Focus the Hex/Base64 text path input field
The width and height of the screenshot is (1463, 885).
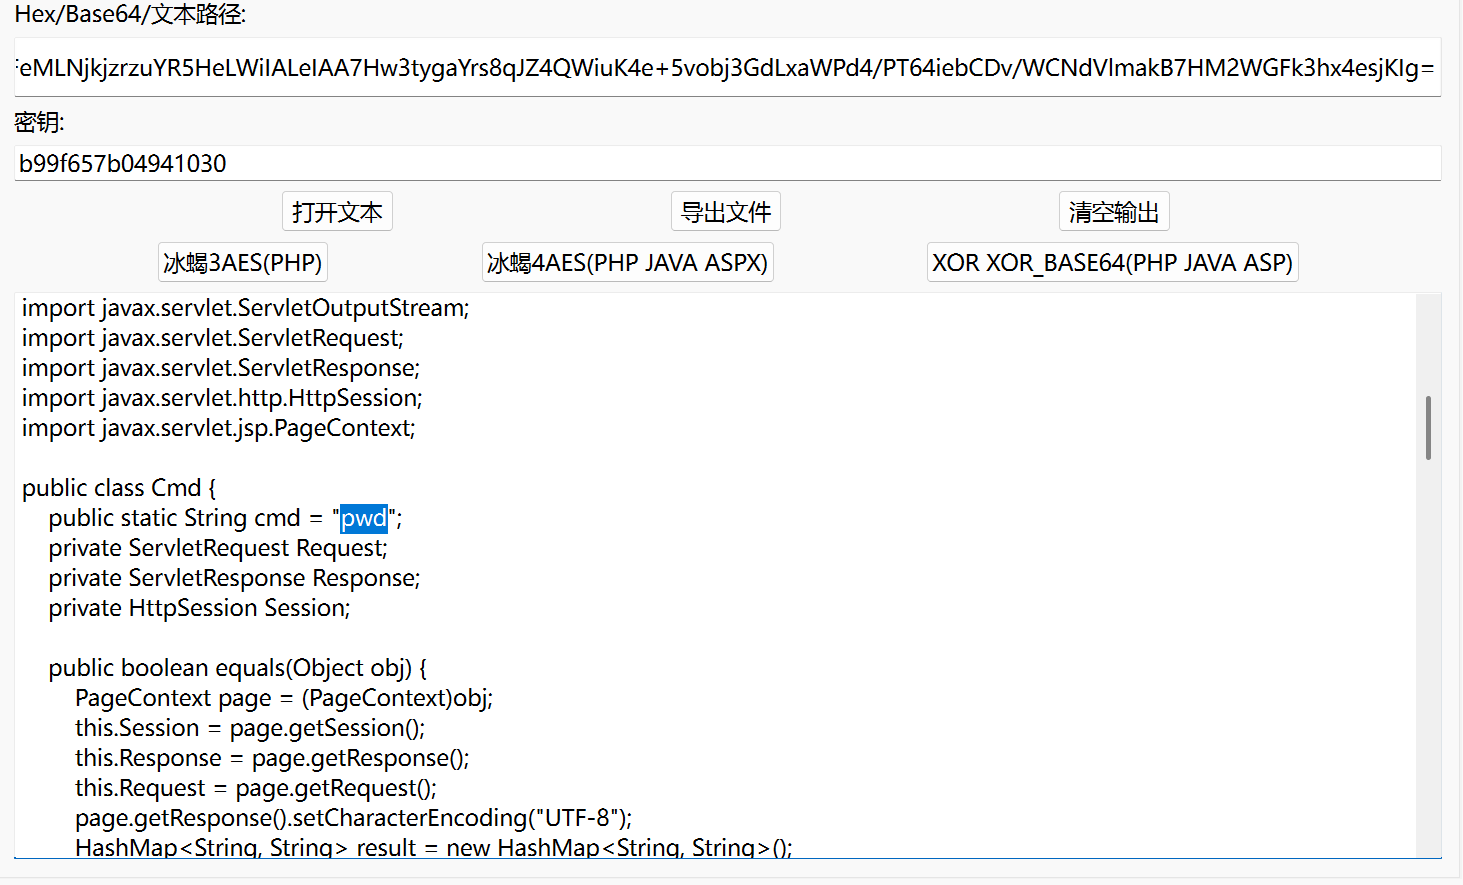[727, 67]
